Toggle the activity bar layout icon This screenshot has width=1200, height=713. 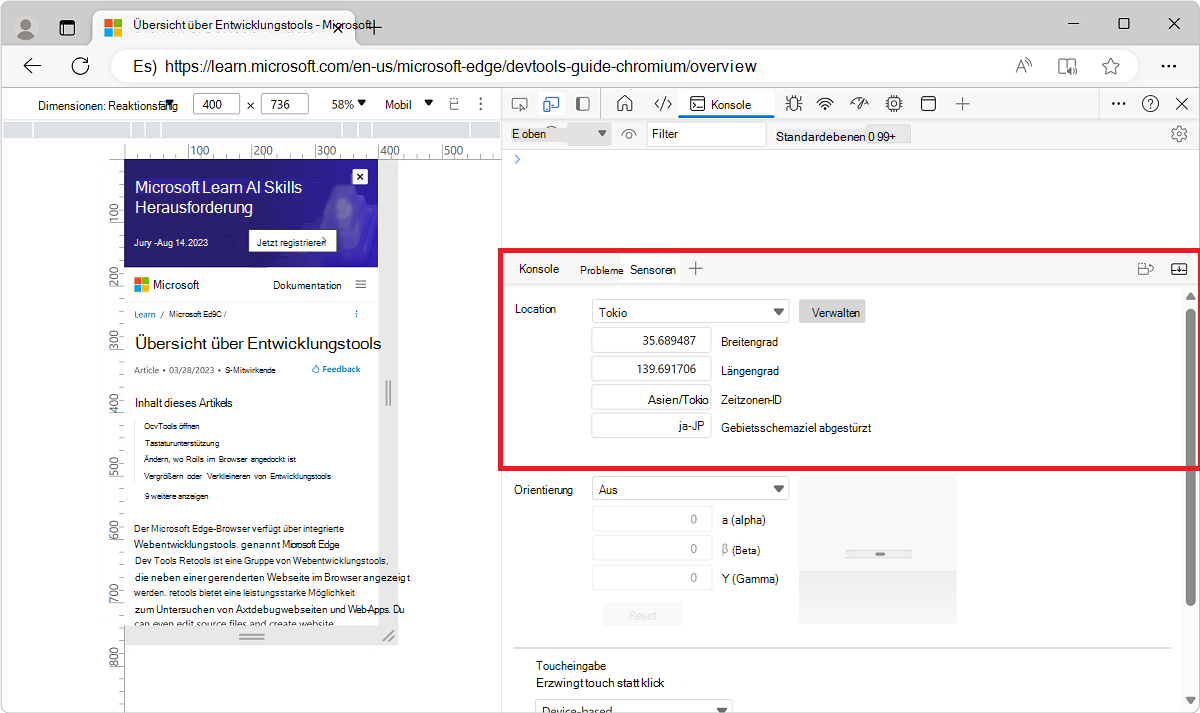pyautogui.click(x=583, y=103)
